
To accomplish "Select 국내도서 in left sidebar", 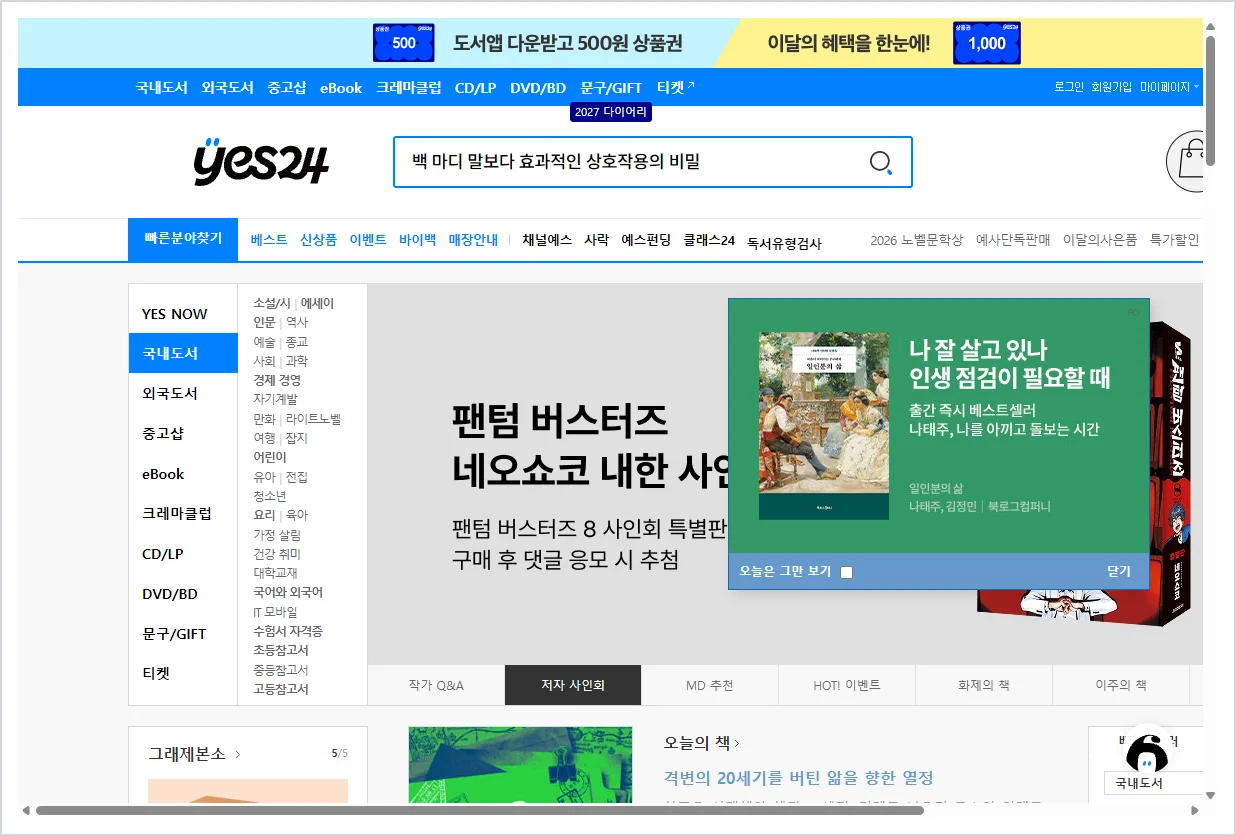I will [x=183, y=353].
